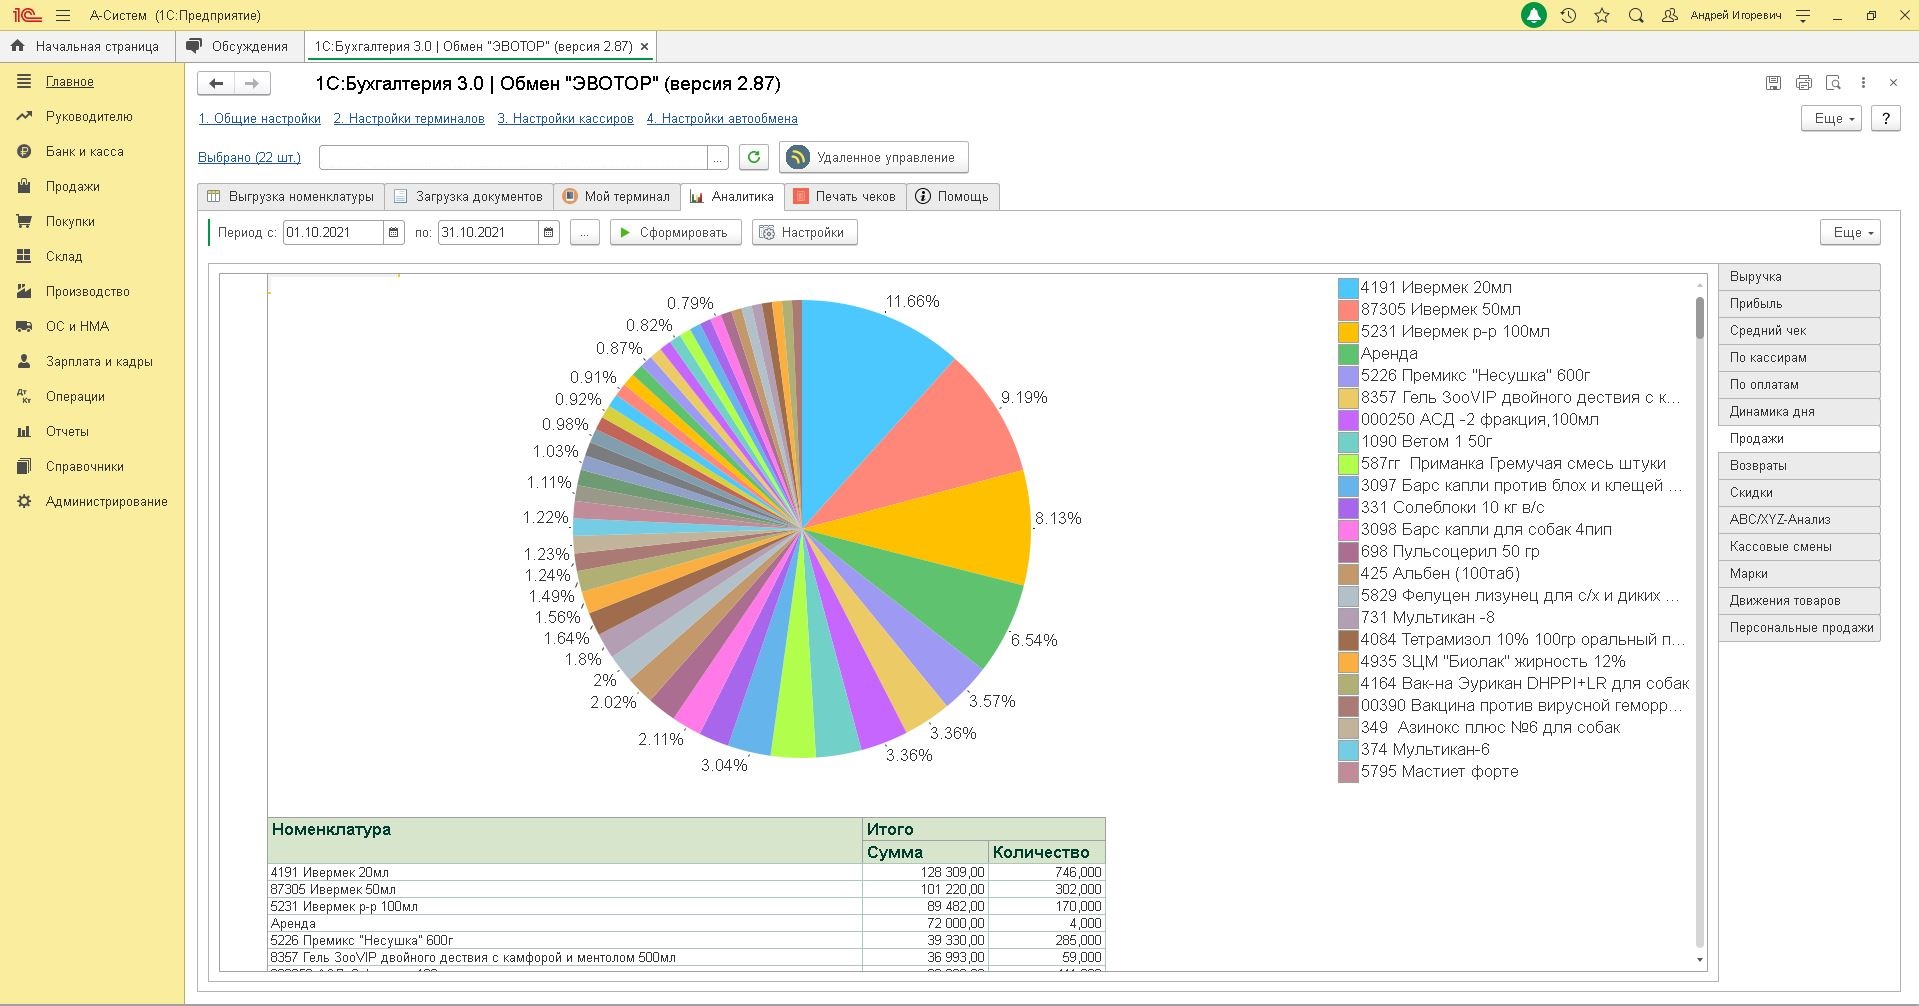Select the Прибыль report button
This screenshot has width=1919, height=1006.
(1799, 304)
